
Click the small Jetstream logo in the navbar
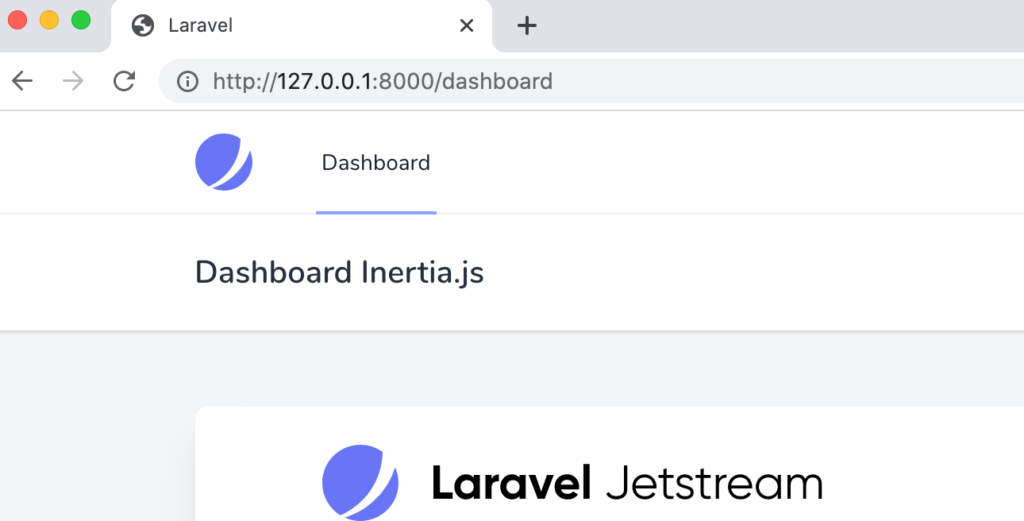(x=224, y=162)
